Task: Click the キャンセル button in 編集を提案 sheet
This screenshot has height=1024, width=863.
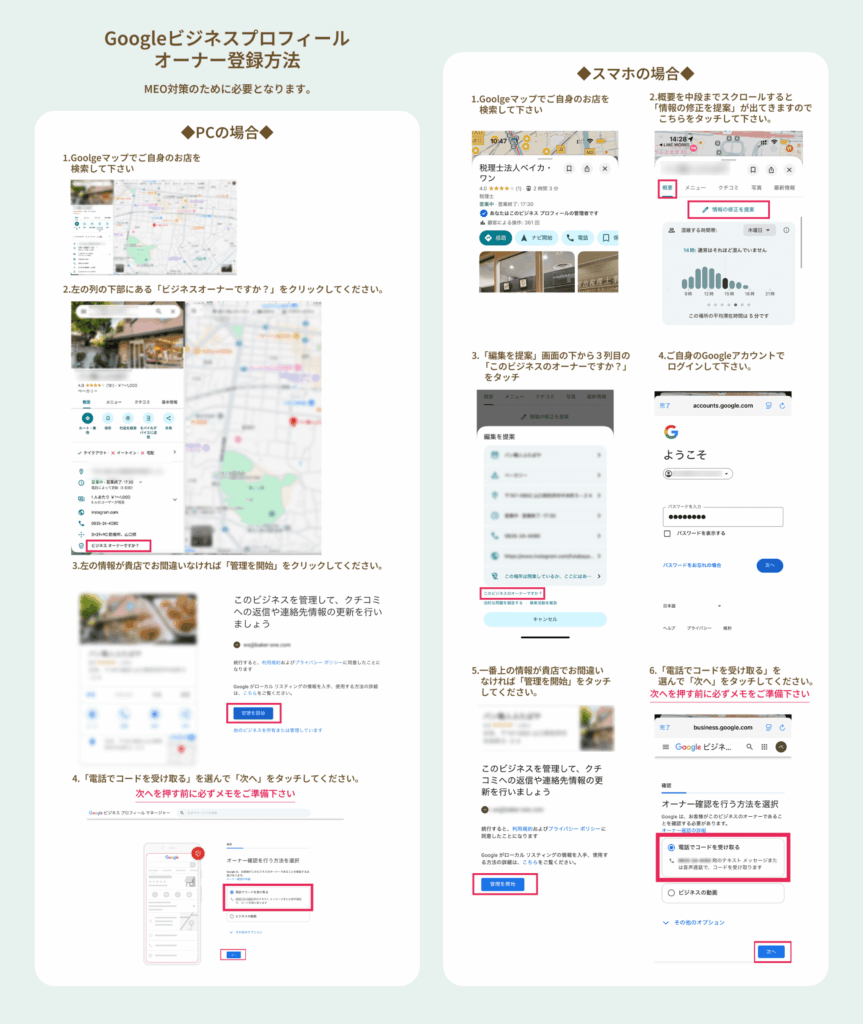Action: click(x=544, y=619)
